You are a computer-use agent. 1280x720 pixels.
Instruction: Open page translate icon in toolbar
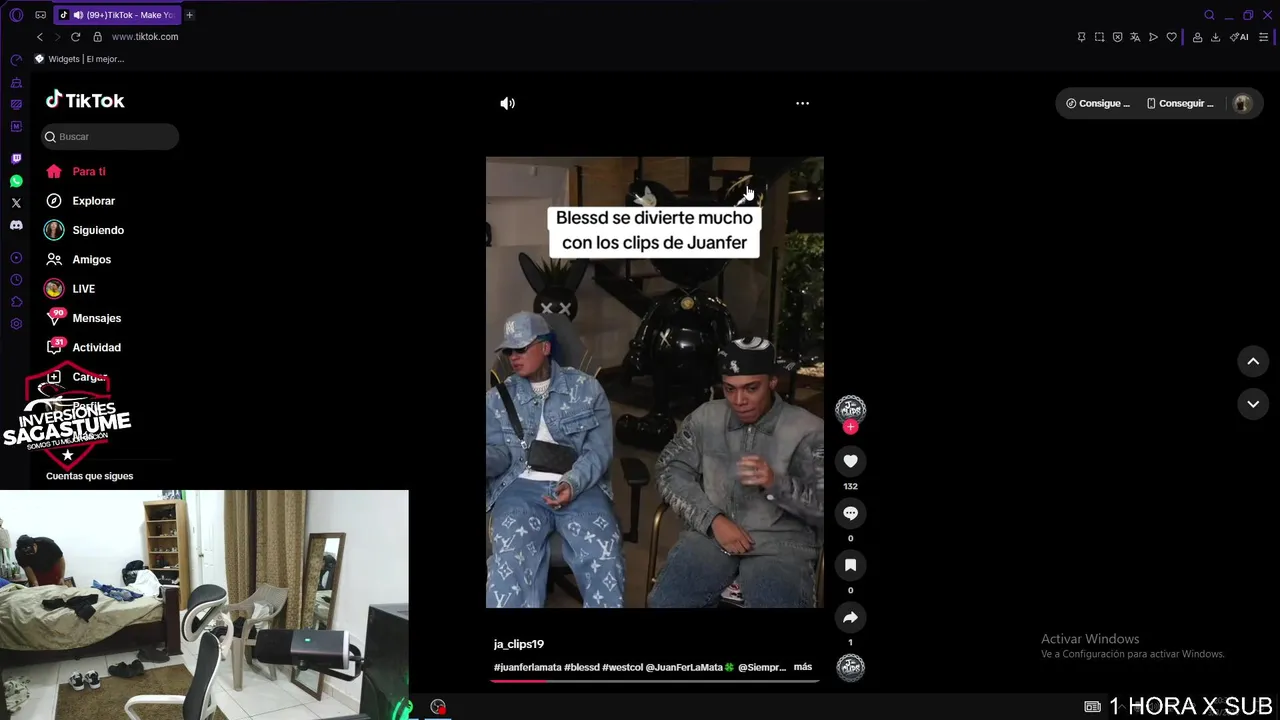[x=1135, y=37]
